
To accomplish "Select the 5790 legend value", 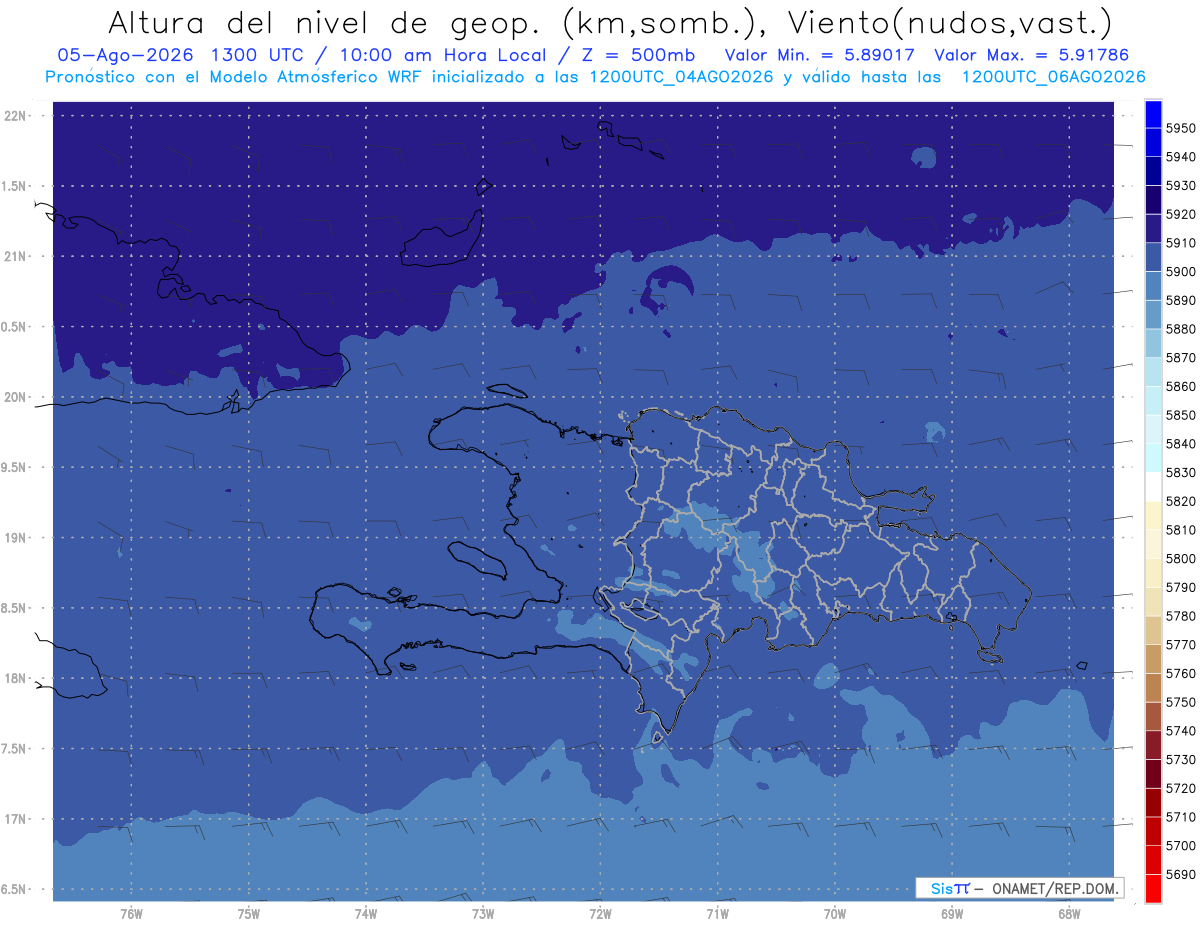I will 1181,587.
